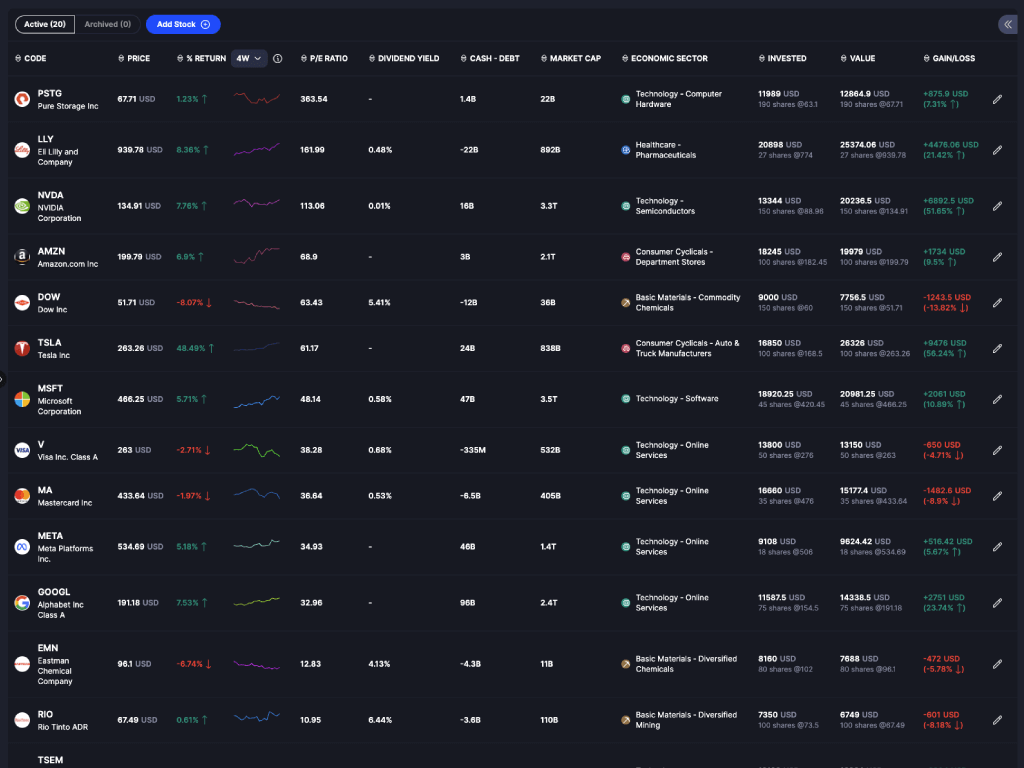Click the edit pencil for DOW row
1024x768 pixels.
[997, 303]
